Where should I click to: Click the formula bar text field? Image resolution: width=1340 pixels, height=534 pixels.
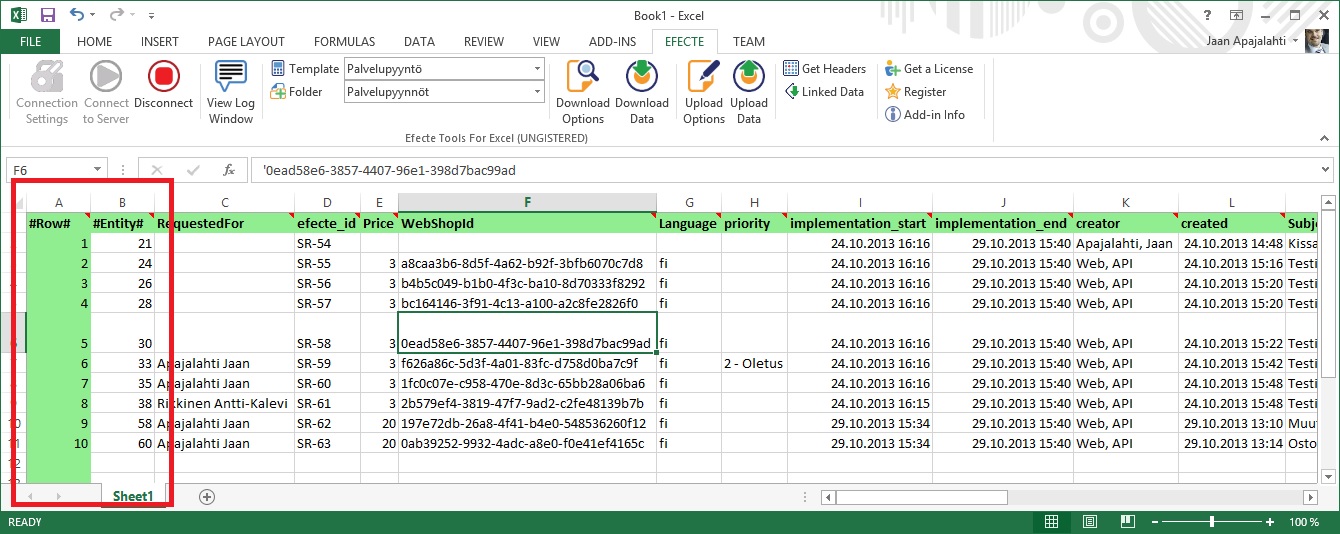pos(791,170)
